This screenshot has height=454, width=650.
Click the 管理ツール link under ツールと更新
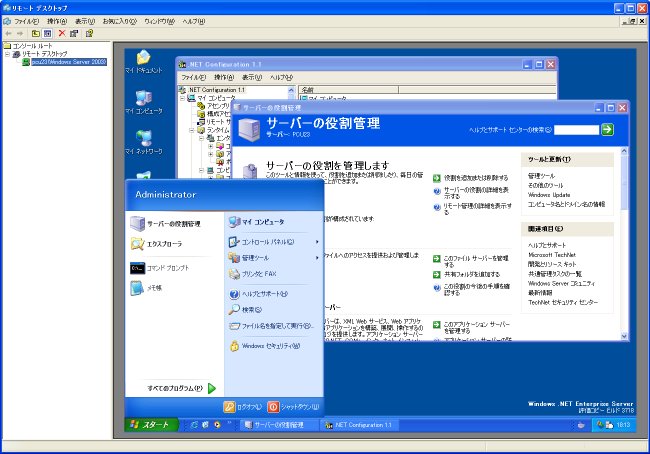pyautogui.click(x=541, y=176)
